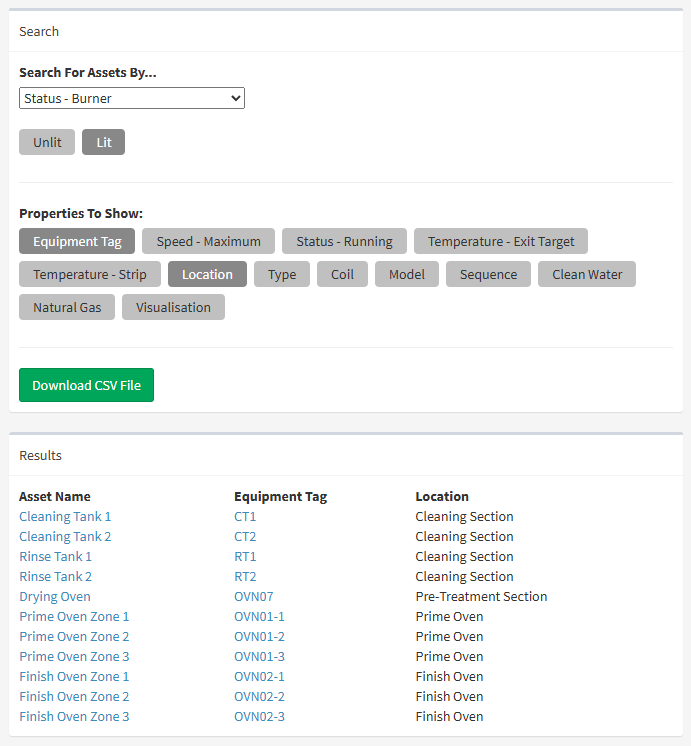
Task: Enable the Natural Gas property
Action: pyautogui.click(x=67, y=307)
